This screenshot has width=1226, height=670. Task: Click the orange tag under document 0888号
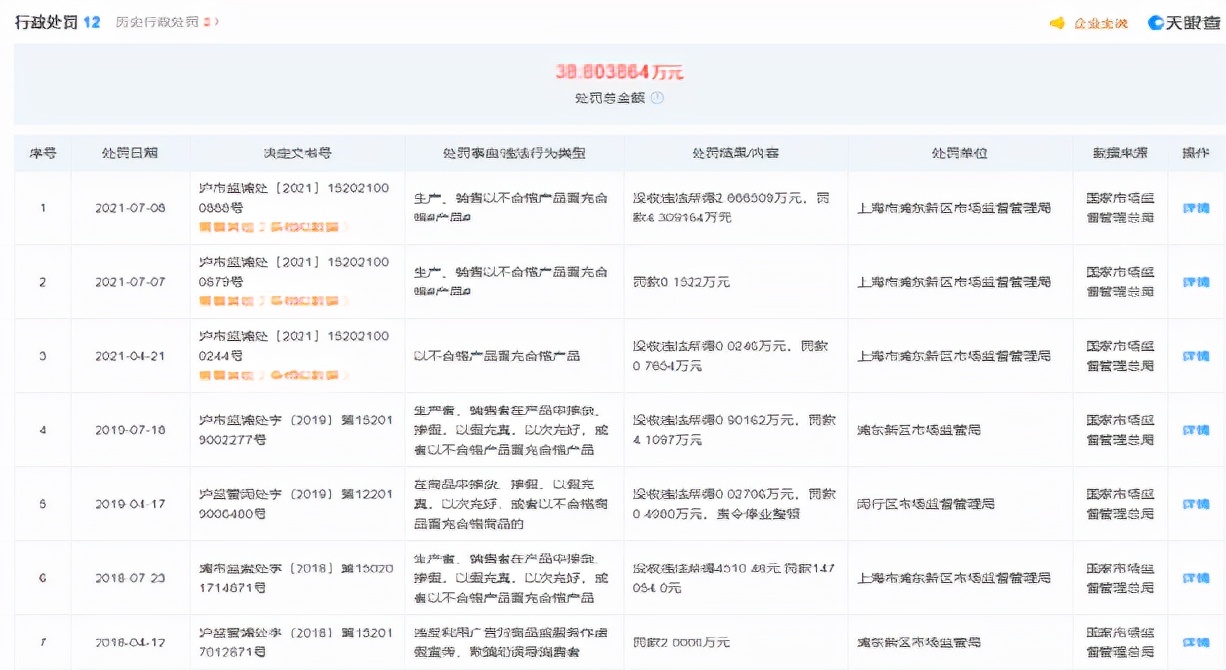coord(270,227)
